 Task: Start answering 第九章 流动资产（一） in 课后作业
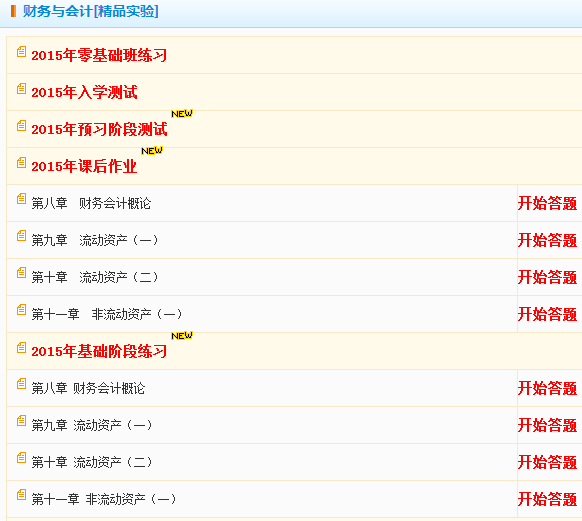click(x=547, y=240)
